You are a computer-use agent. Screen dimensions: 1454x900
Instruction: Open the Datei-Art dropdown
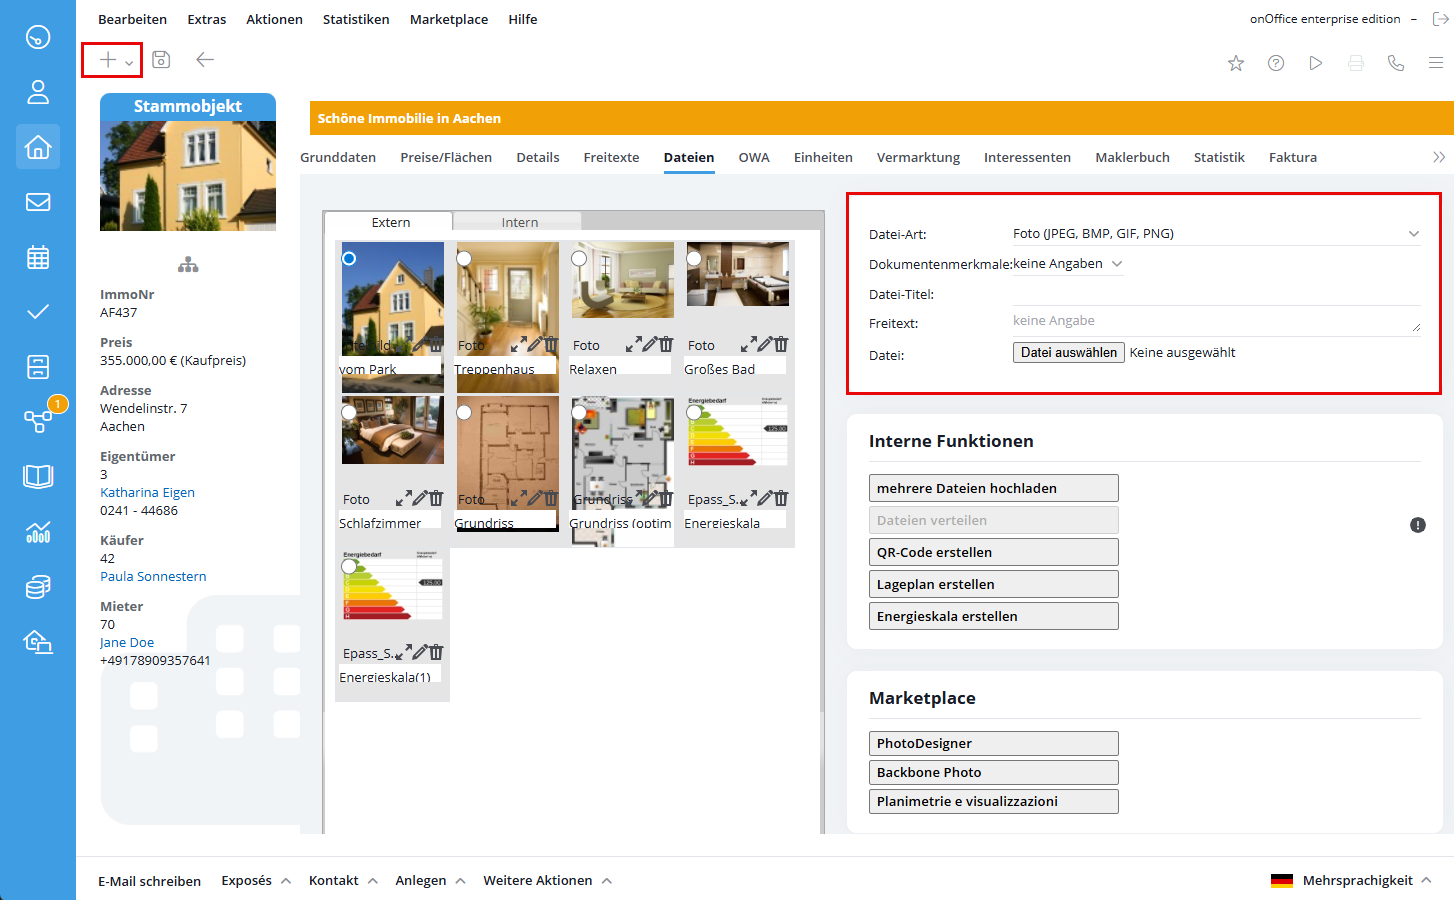(1215, 234)
